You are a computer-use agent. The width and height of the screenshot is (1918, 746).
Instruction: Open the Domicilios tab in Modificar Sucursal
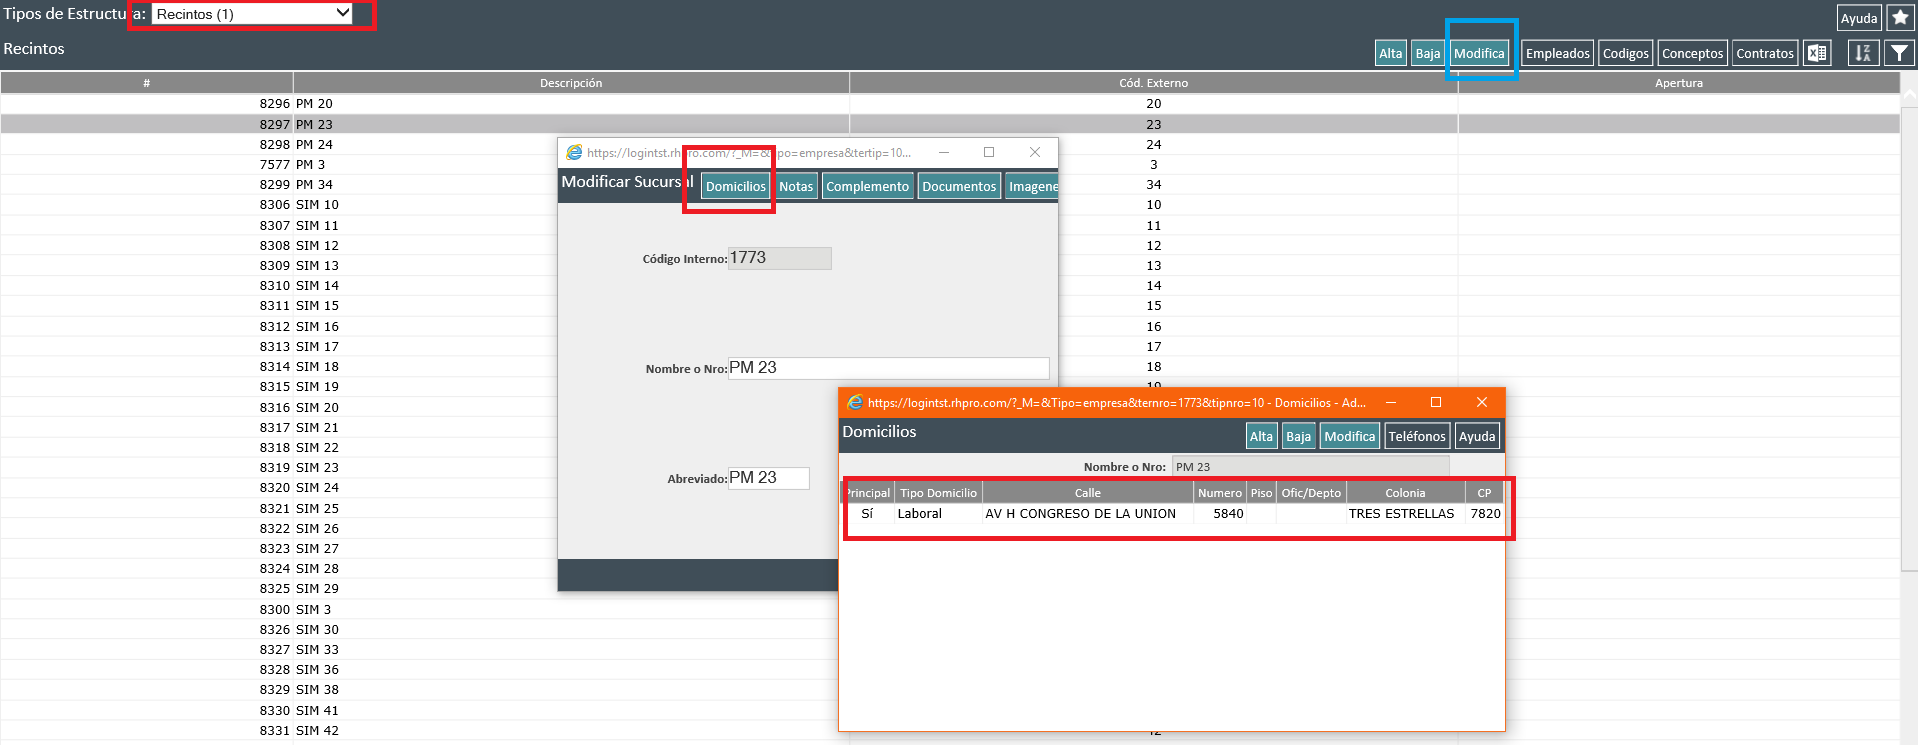coord(735,186)
